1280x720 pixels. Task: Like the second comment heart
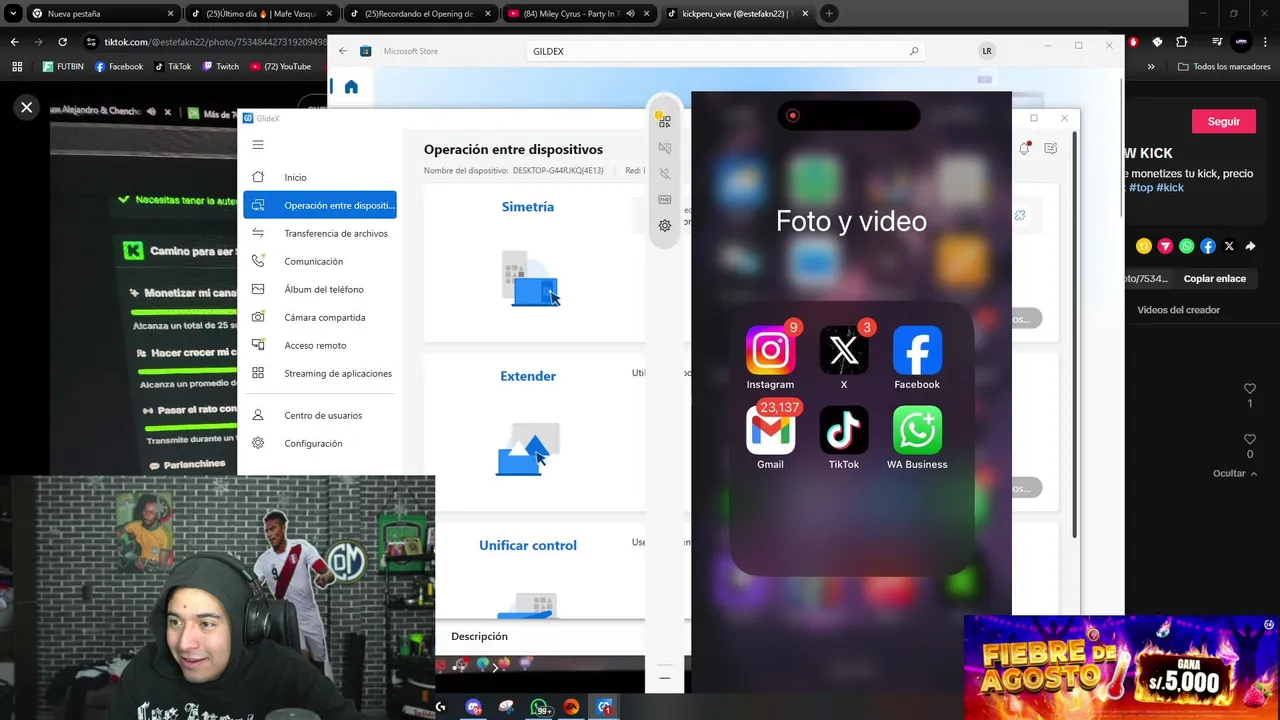coord(1250,439)
